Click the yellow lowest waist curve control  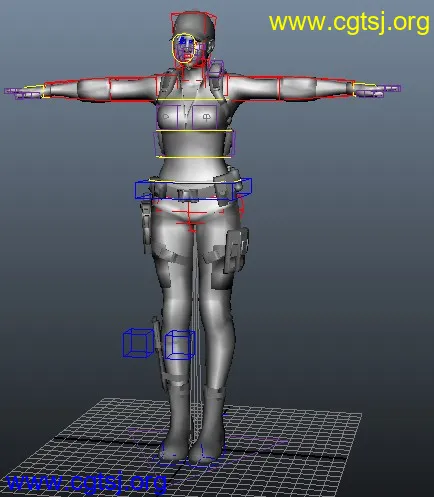(194, 157)
